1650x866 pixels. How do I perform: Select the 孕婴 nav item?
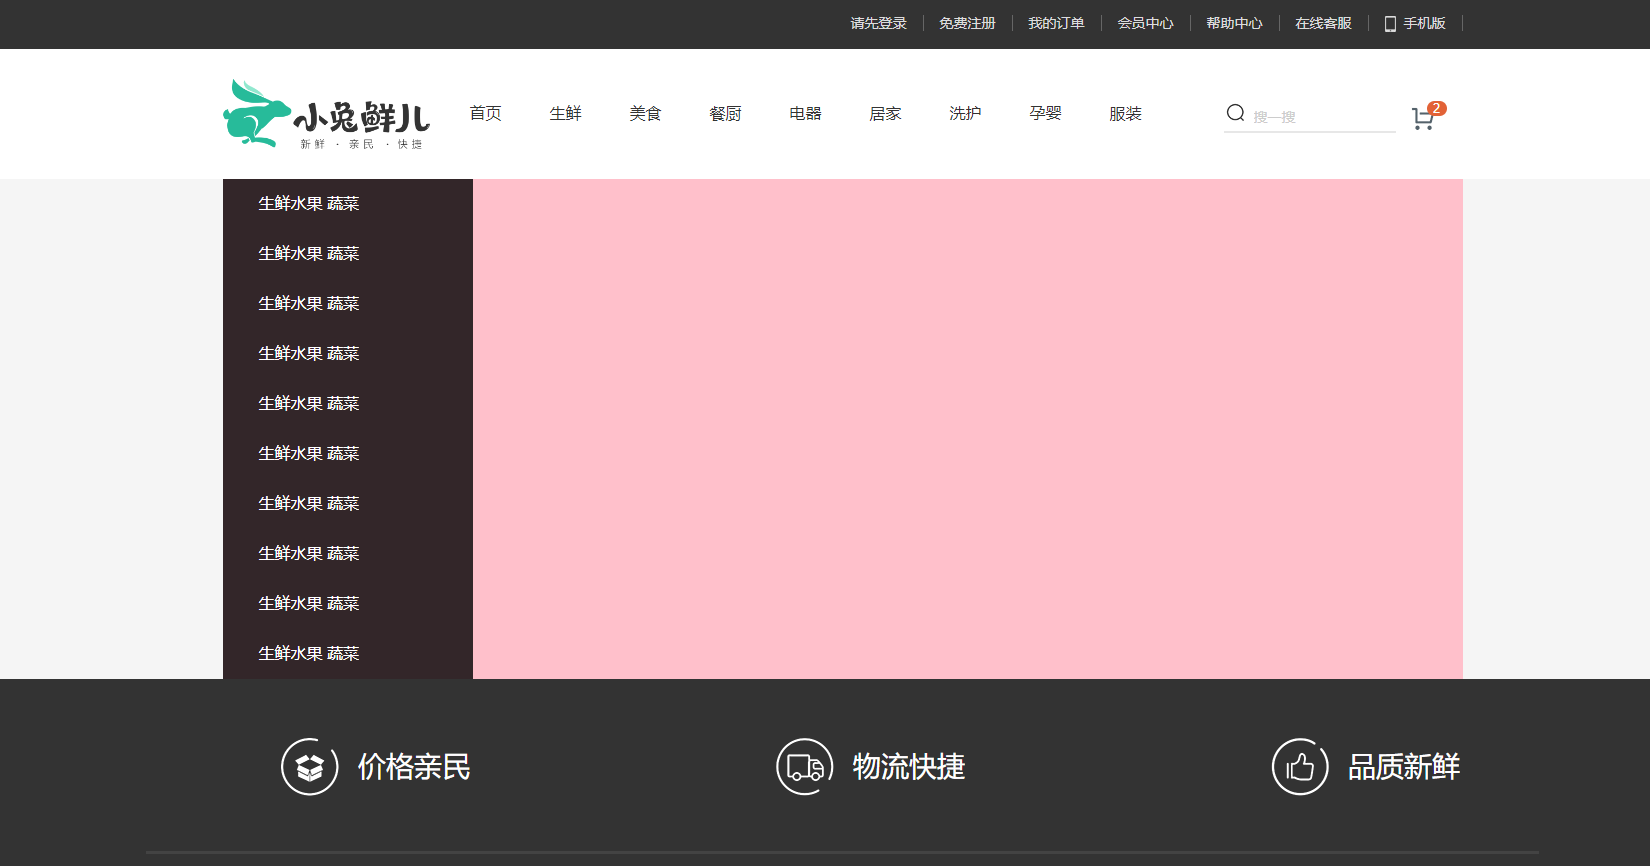pos(1046,113)
